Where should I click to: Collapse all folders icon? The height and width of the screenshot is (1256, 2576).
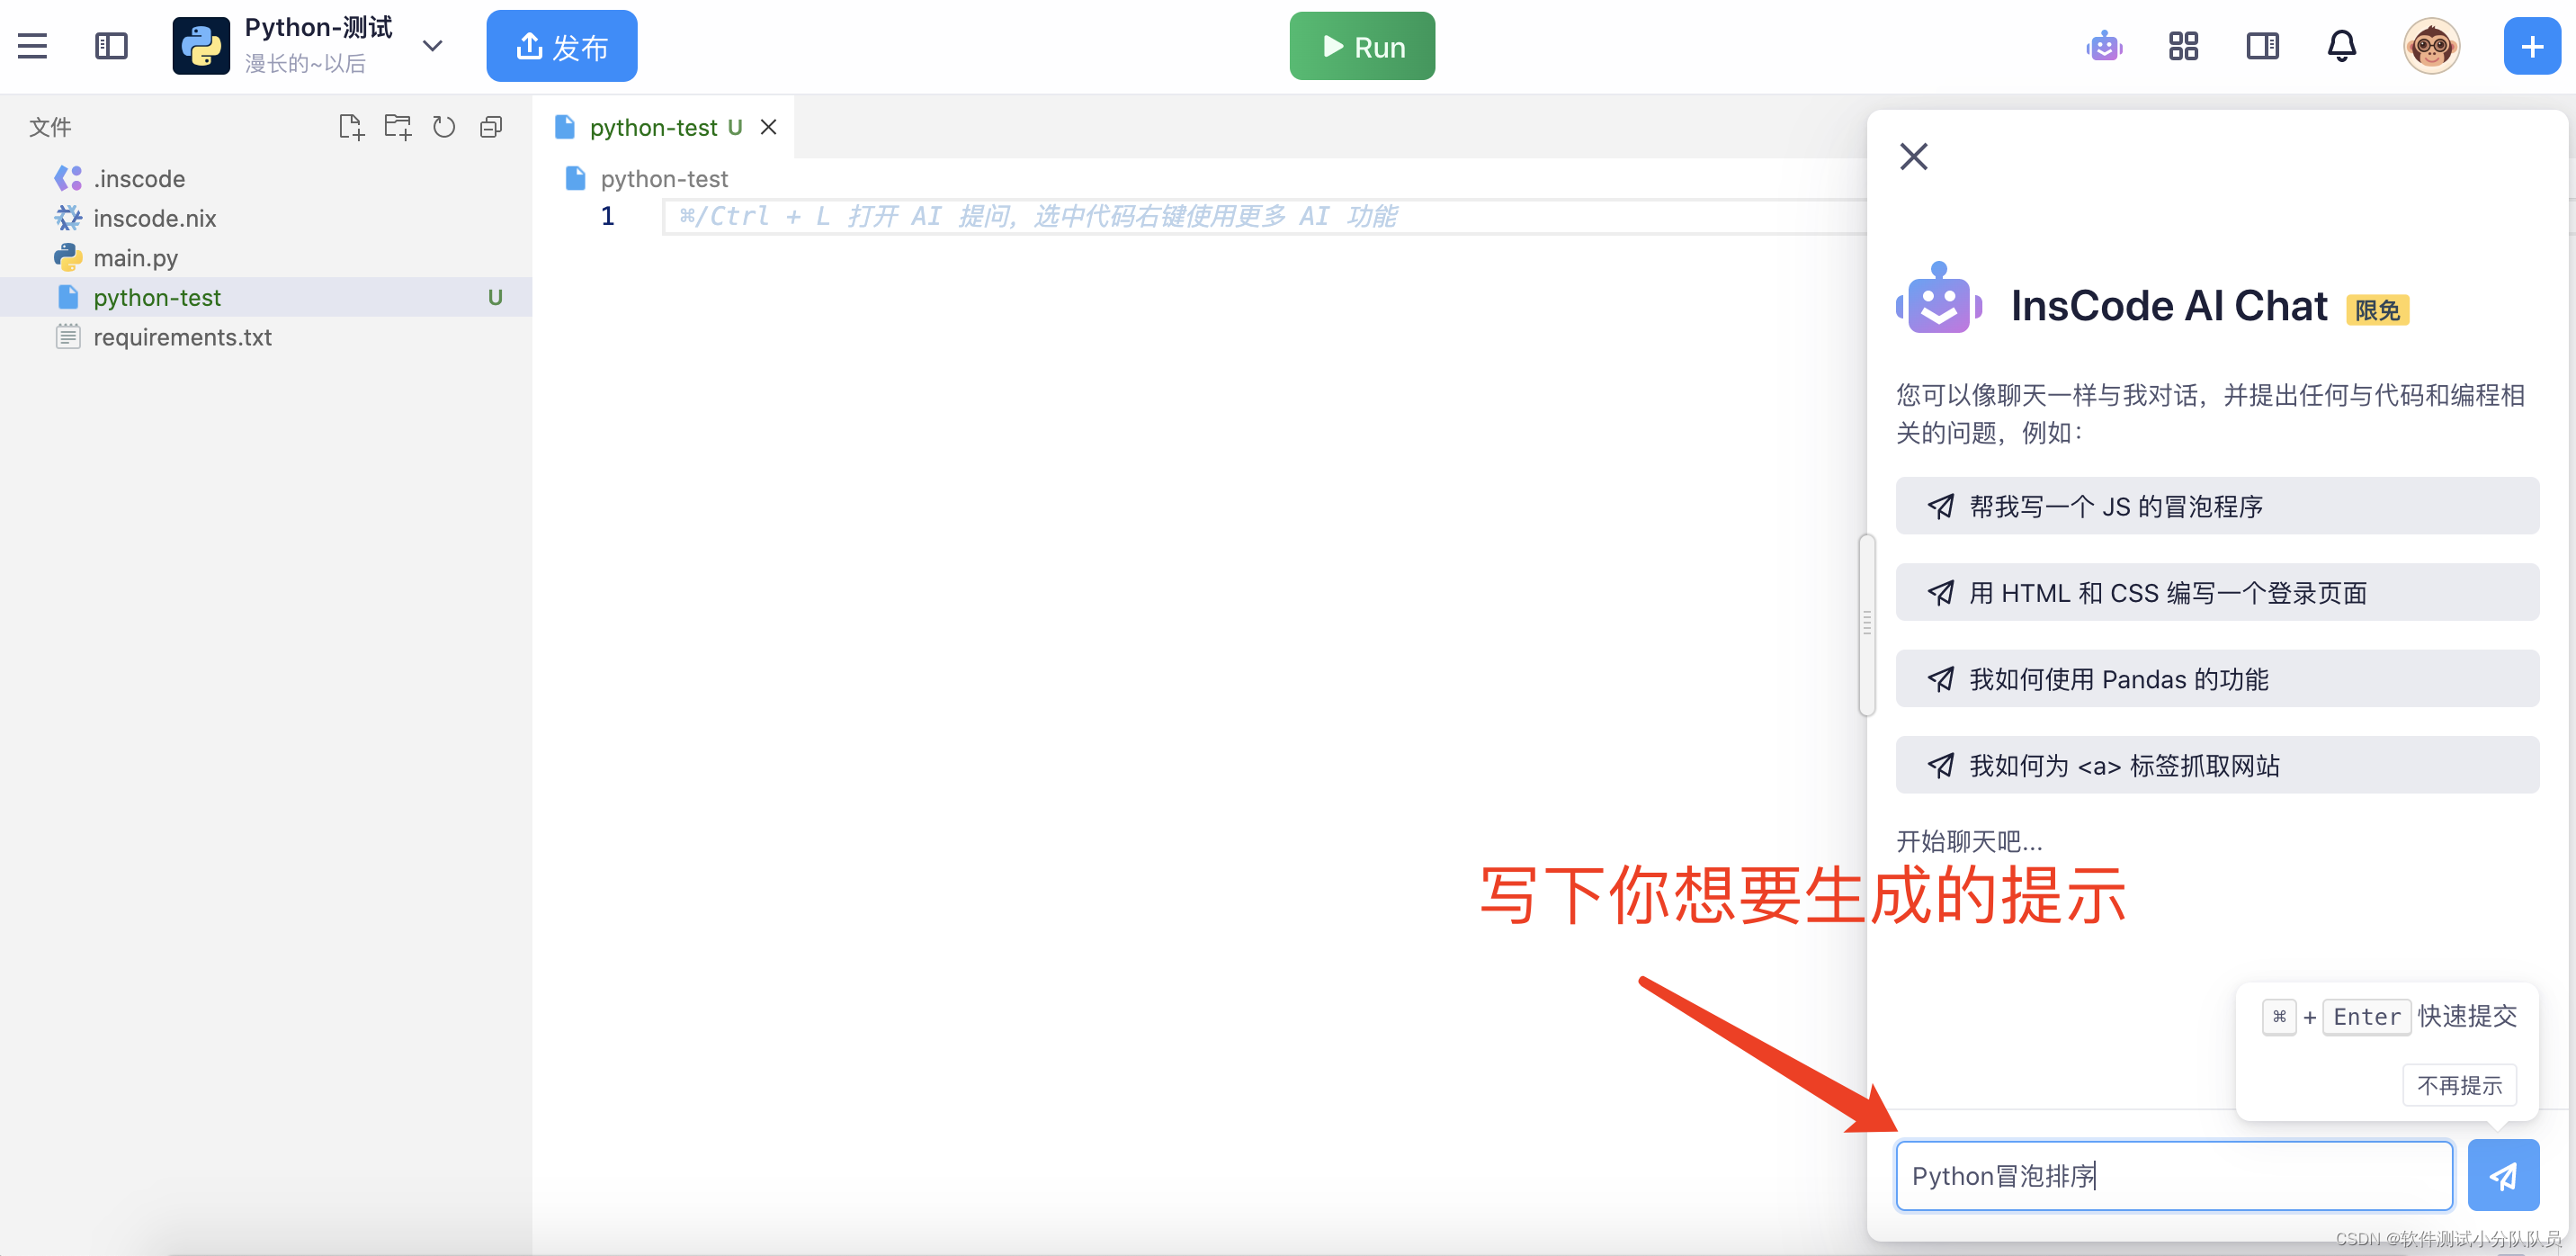pos(491,127)
